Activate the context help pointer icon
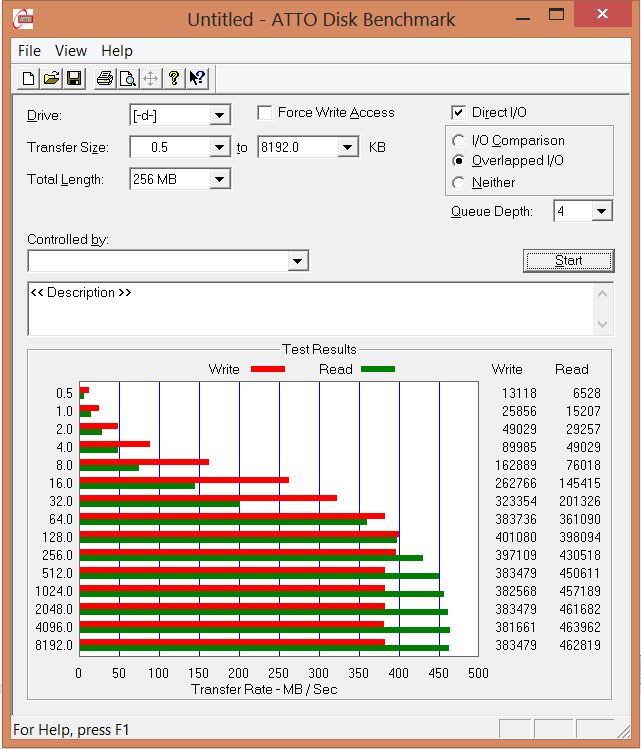 point(197,79)
